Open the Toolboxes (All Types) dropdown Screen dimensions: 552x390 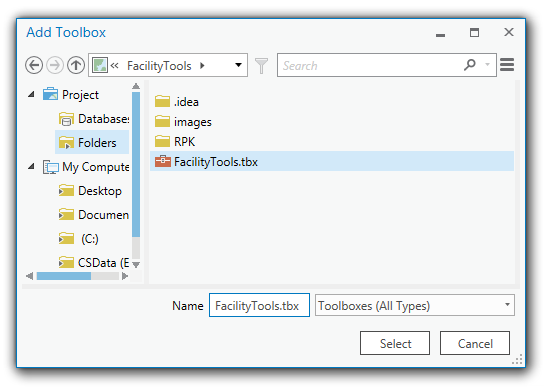tap(415, 305)
